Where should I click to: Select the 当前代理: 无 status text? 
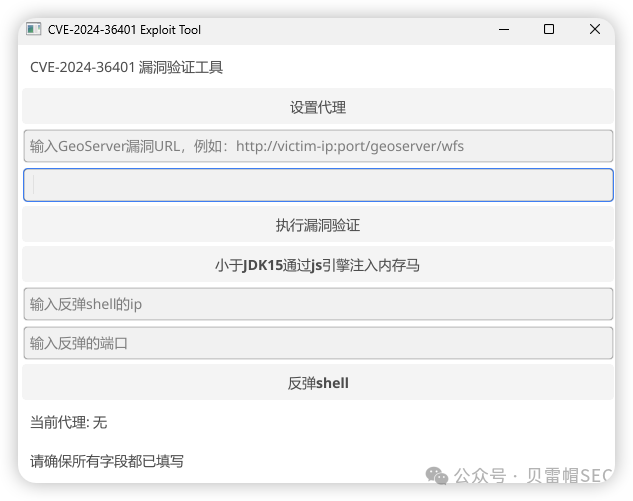coord(69,422)
